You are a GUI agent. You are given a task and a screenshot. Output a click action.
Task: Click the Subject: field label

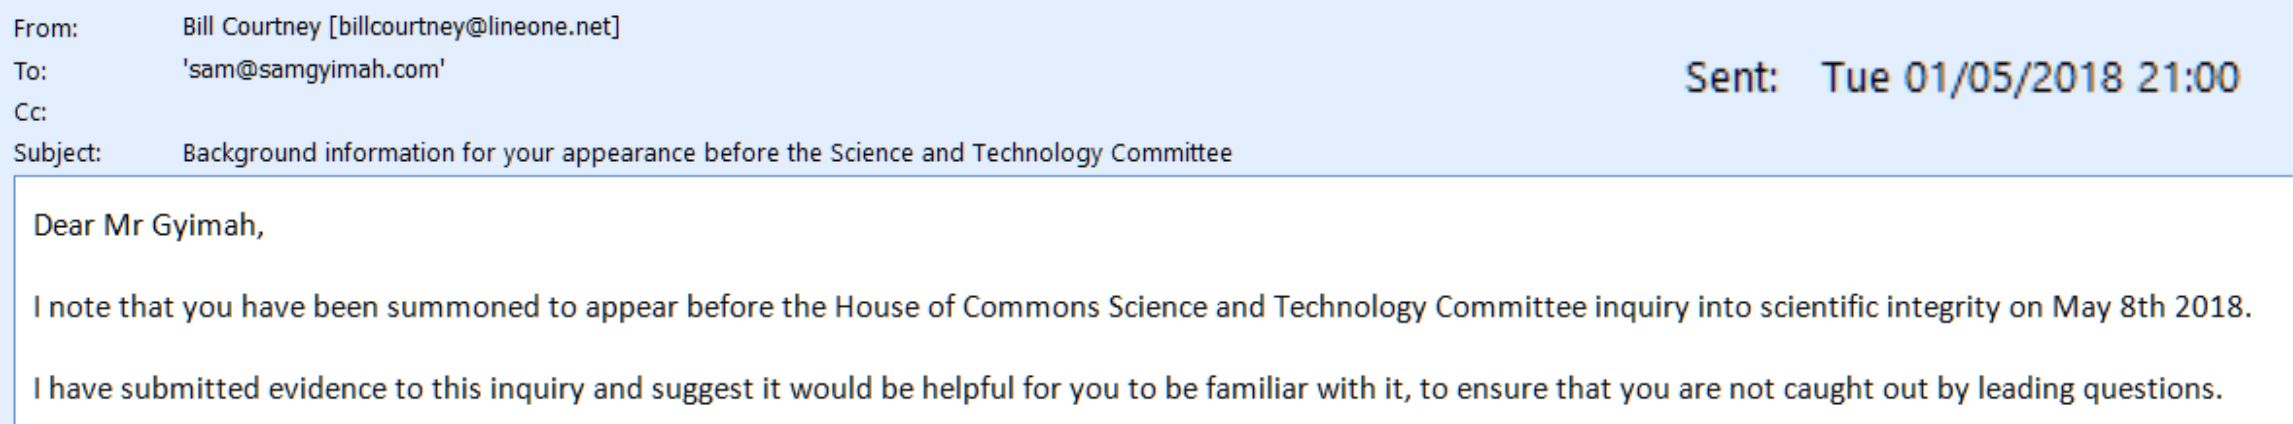[x=57, y=153]
